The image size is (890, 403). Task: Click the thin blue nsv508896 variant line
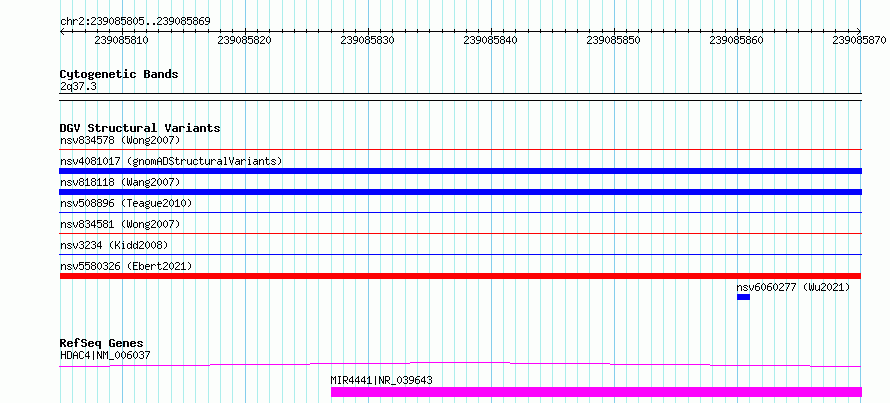(x=460, y=213)
